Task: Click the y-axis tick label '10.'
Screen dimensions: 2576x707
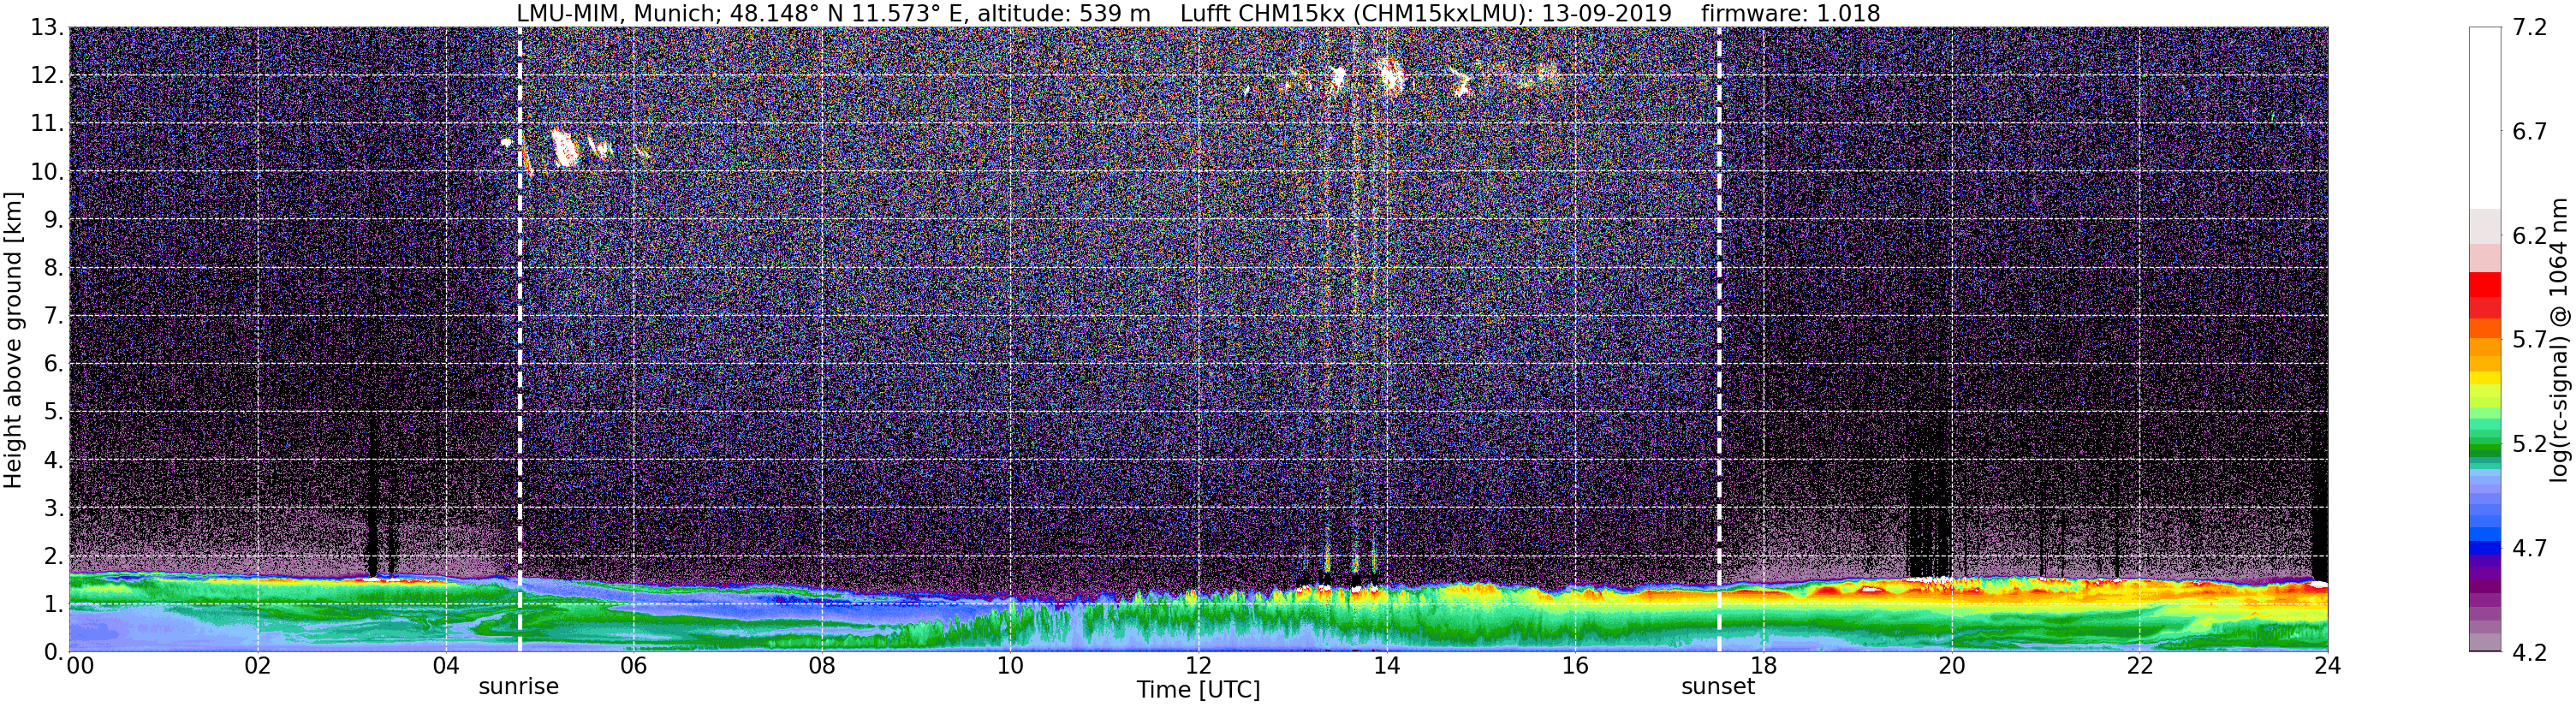Action: click(47, 172)
